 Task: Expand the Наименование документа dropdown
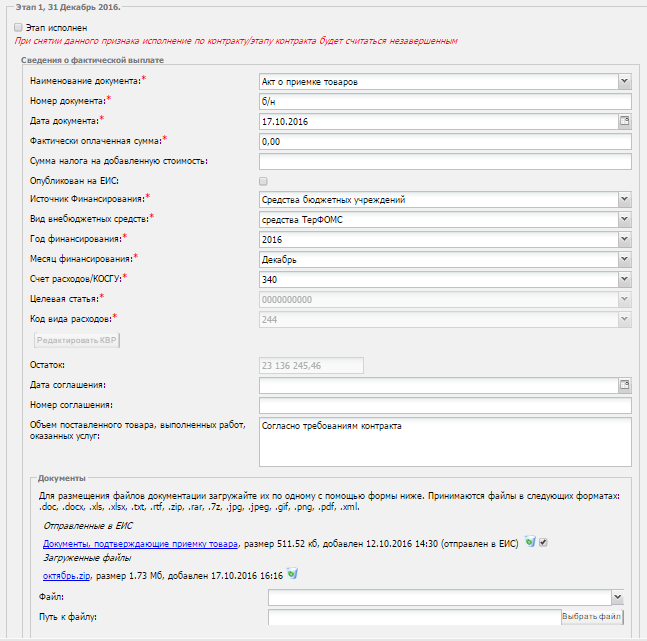(624, 81)
